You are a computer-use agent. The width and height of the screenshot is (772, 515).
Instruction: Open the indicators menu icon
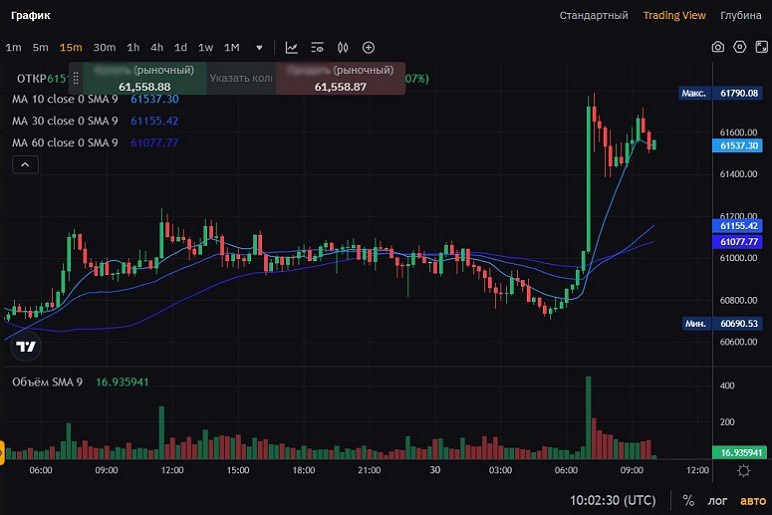(x=291, y=47)
